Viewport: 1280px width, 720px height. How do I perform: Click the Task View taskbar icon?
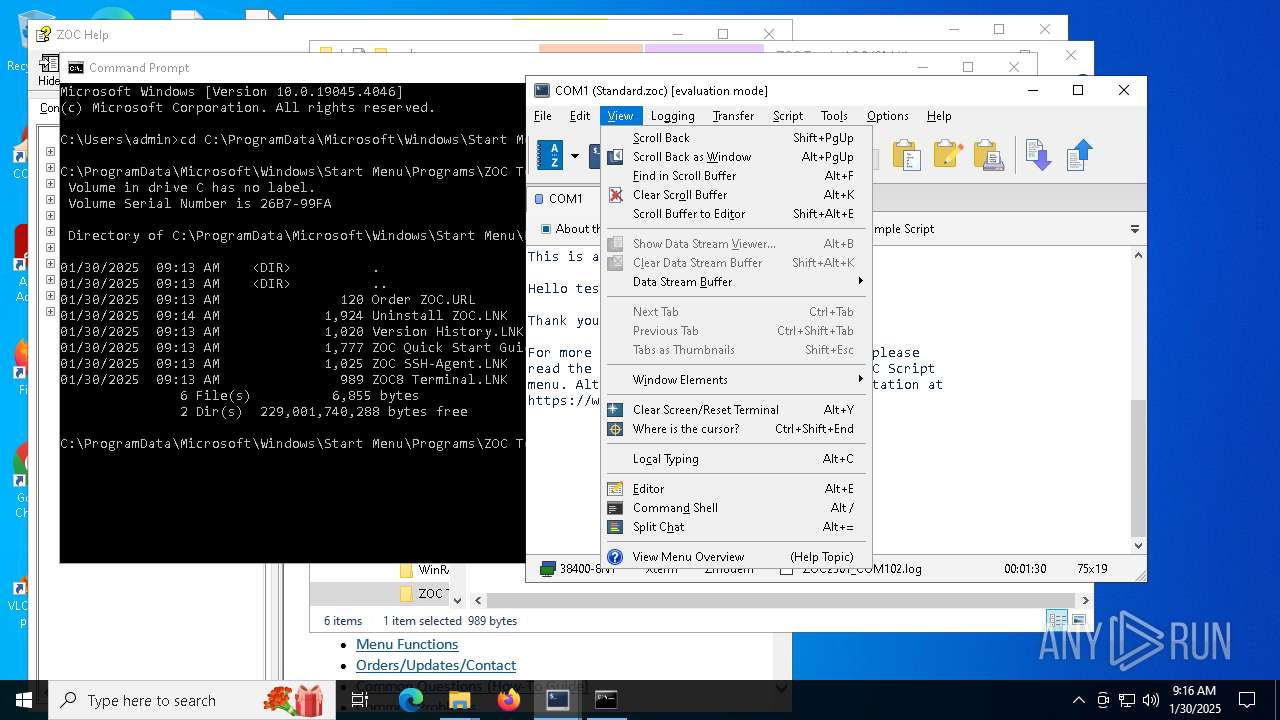[360, 700]
